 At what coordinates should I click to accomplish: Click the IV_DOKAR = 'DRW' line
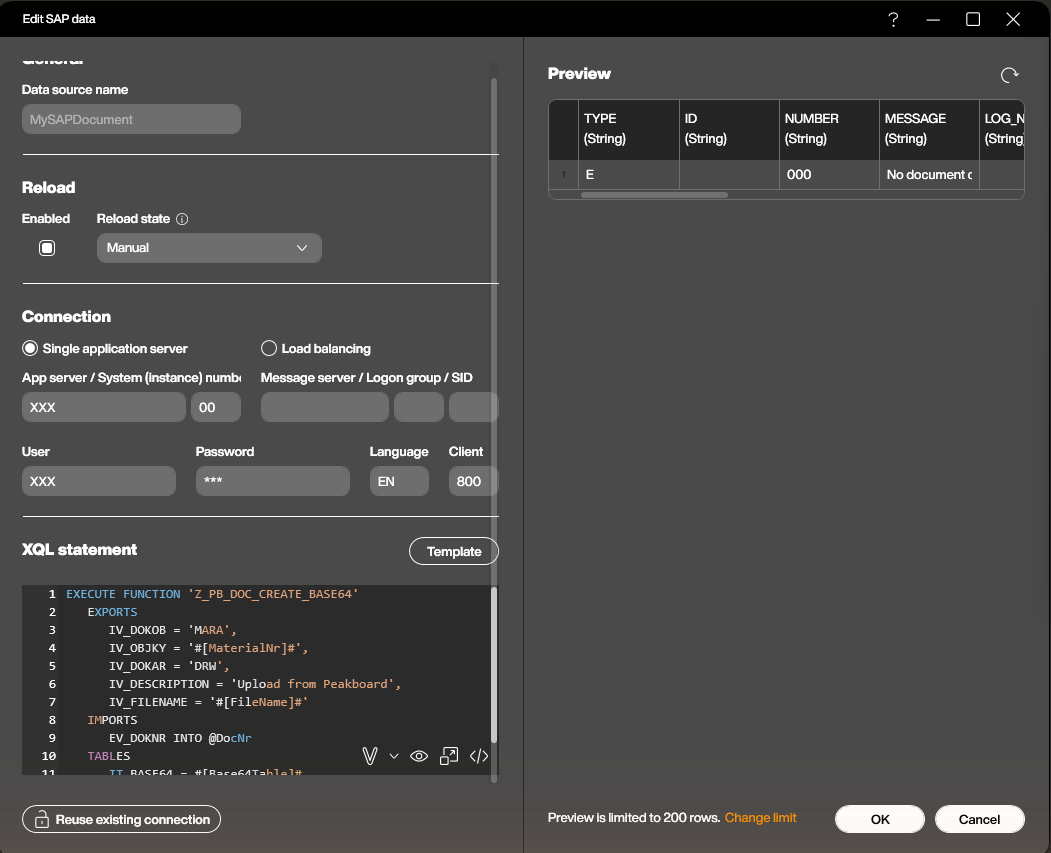[x=169, y=666]
